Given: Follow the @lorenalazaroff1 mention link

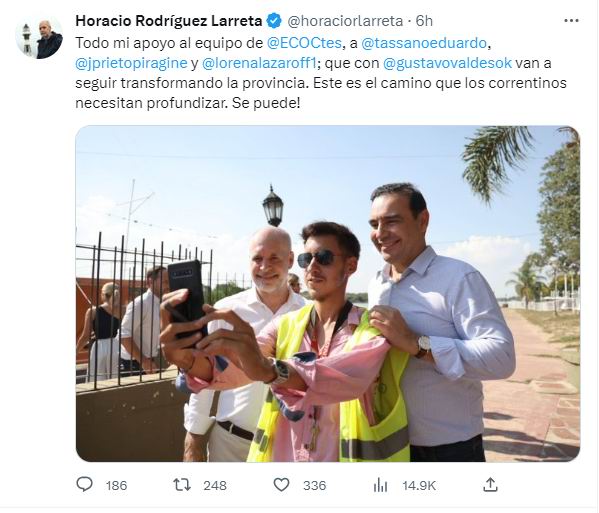Looking at the screenshot, I should click(259, 63).
